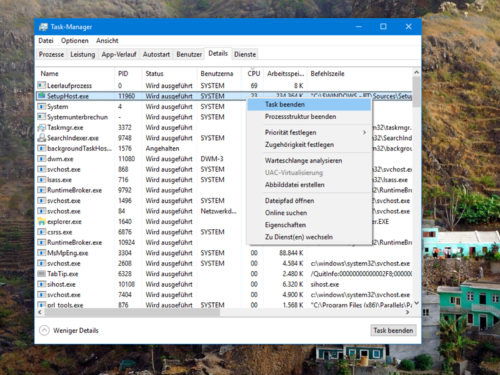The height and width of the screenshot is (375, 500).
Task: Choose Zugehörigkeit festlegen menu entry
Action: point(309,145)
